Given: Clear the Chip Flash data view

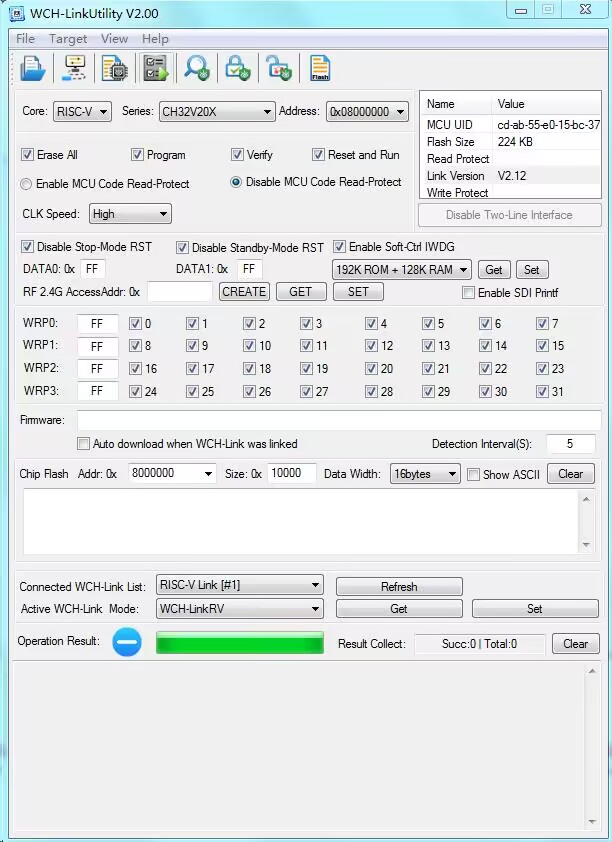Looking at the screenshot, I should [571, 474].
